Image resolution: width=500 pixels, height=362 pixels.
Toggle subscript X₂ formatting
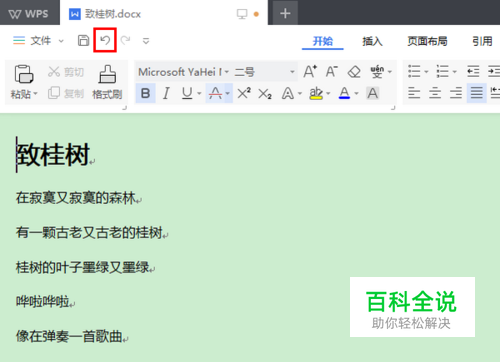tap(265, 94)
